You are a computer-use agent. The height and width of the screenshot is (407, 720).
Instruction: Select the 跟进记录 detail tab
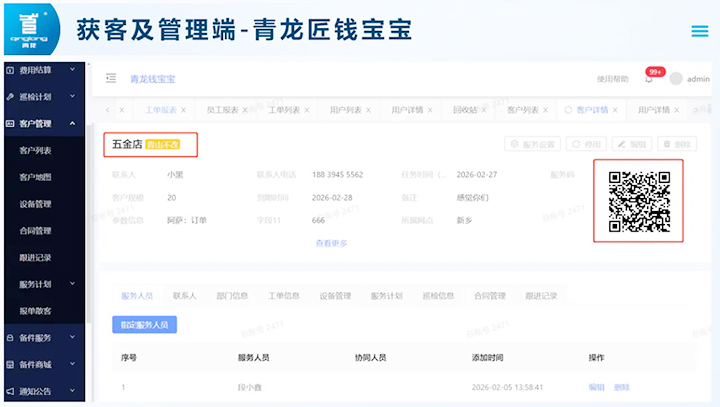pos(541,296)
